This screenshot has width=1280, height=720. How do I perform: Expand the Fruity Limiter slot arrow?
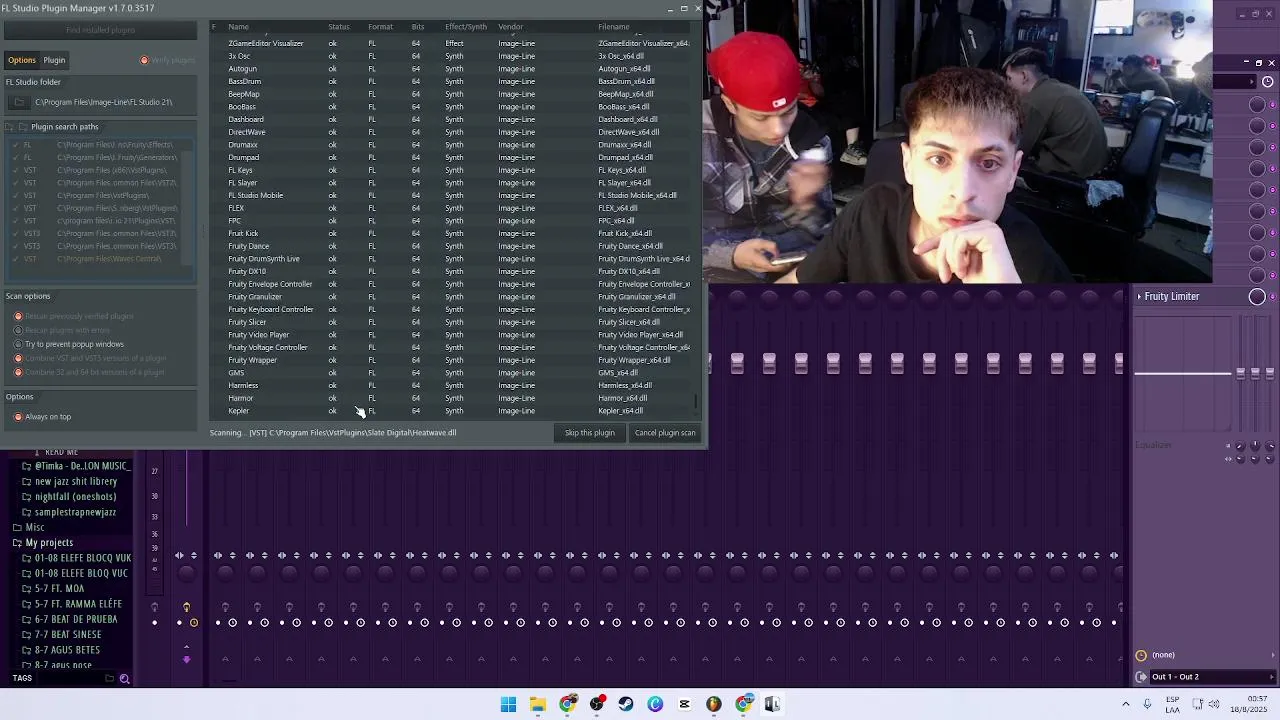point(1139,296)
